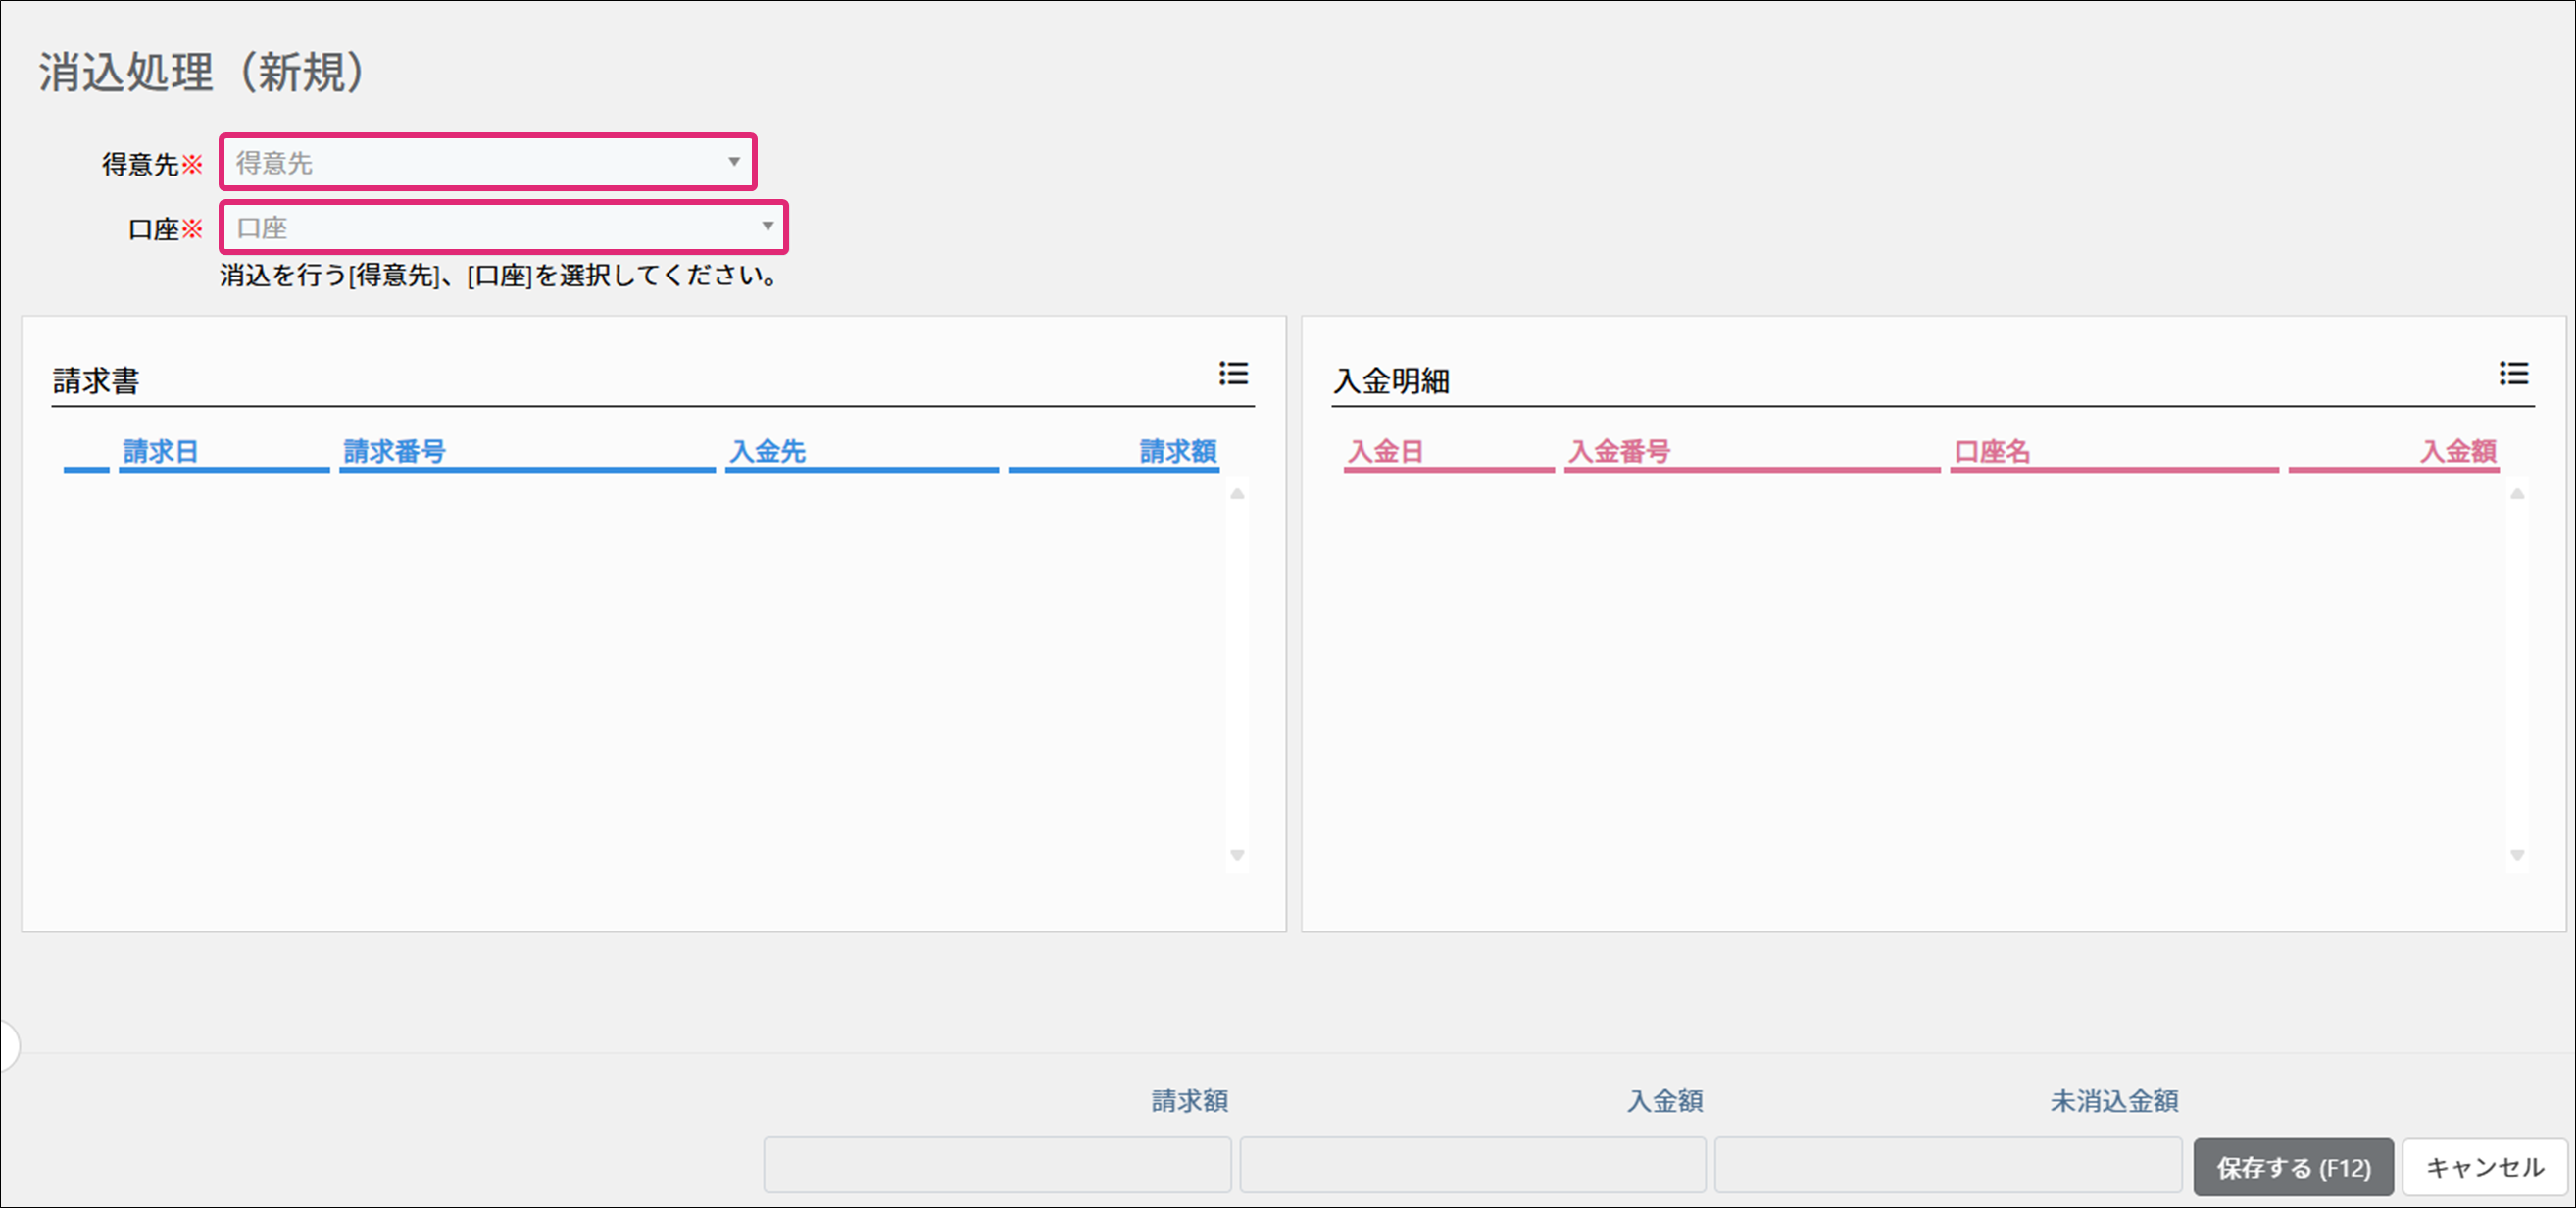Image resolution: width=2576 pixels, height=1208 pixels.
Task: Sort invoices by 請求日 column
Action: click(160, 452)
